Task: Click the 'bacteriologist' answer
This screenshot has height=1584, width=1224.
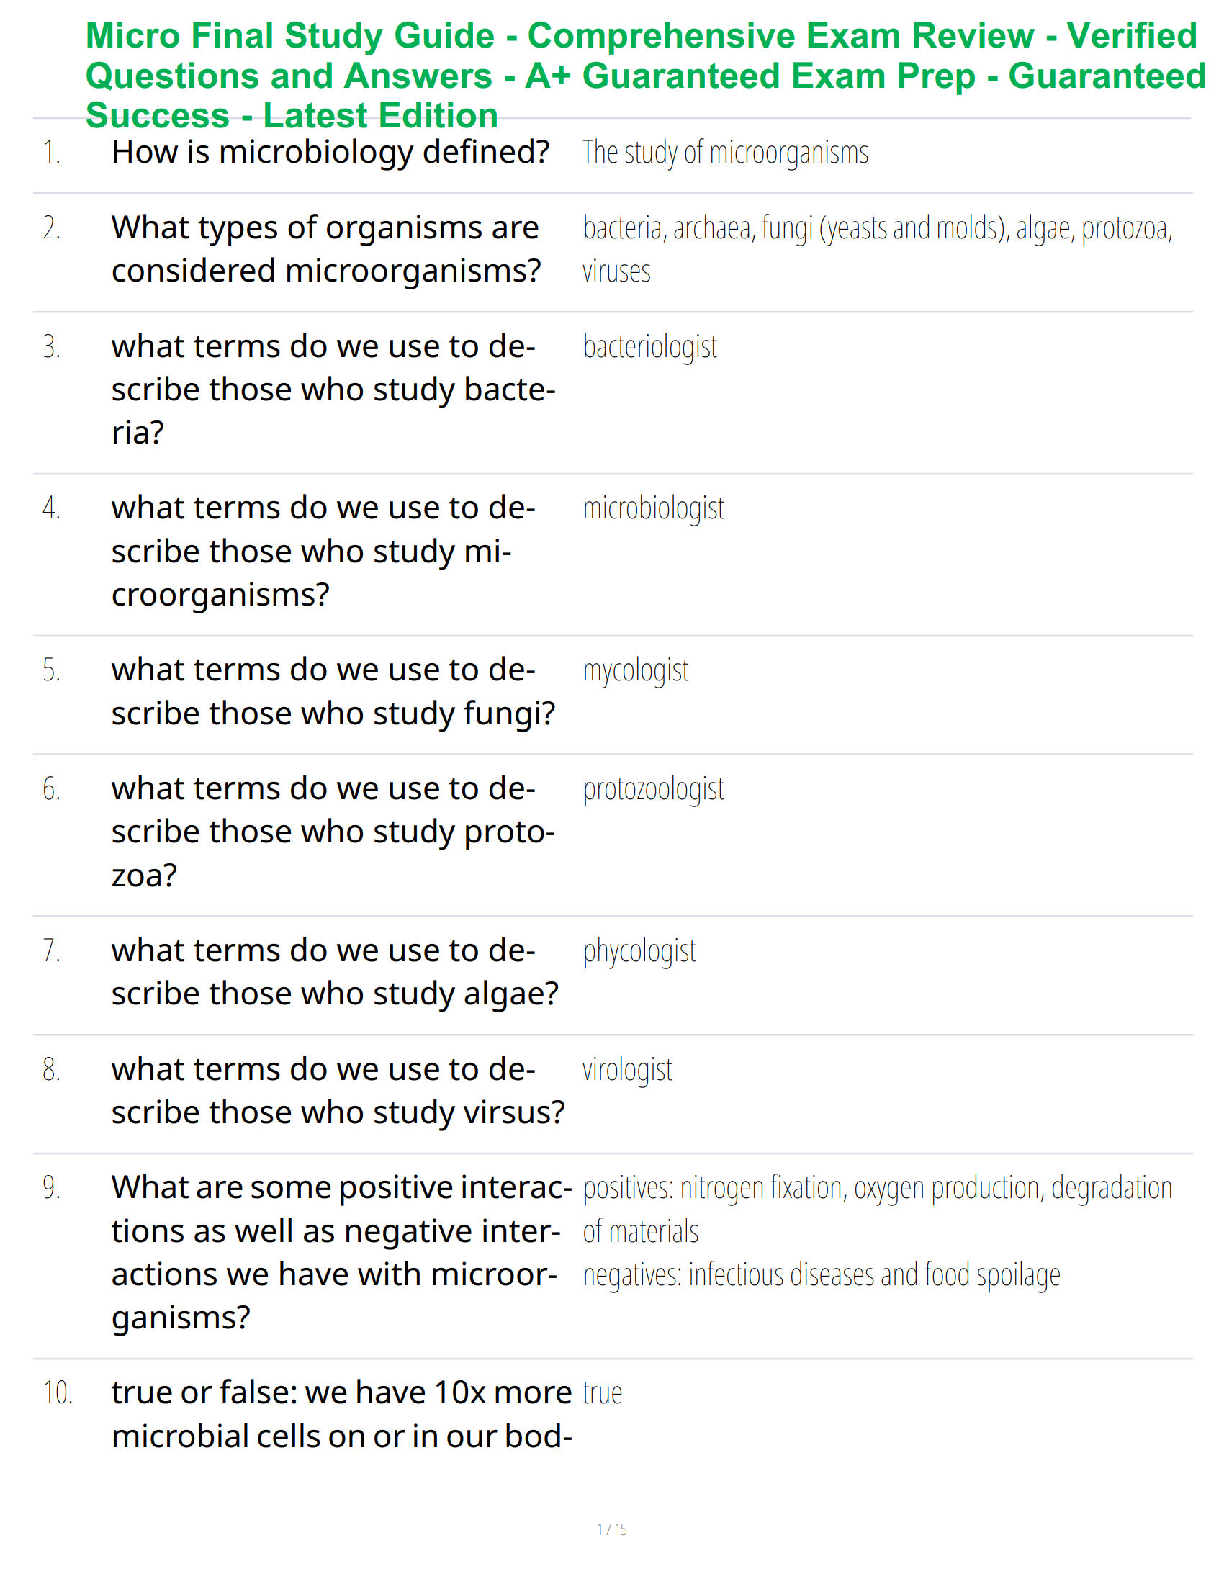Action: click(650, 347)
